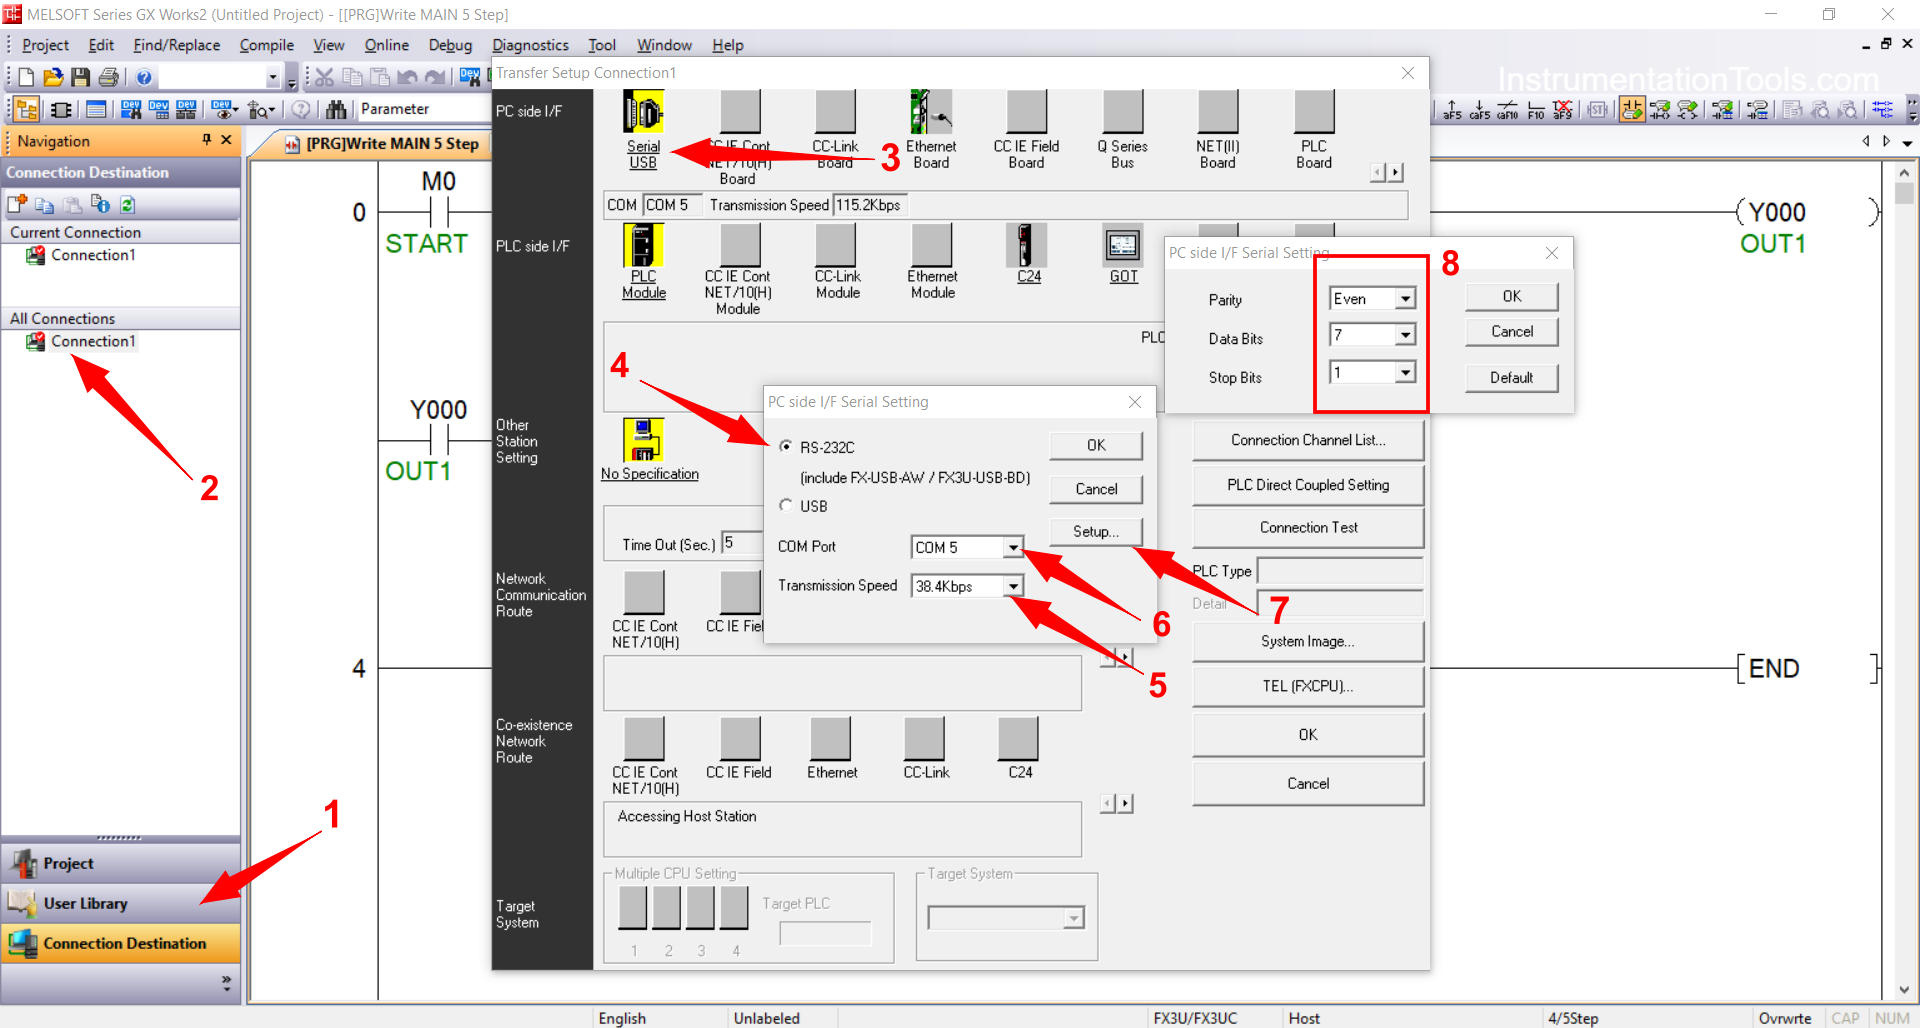
Task: Click the binoculars search toolbar icon
Action: click(336, 109)
